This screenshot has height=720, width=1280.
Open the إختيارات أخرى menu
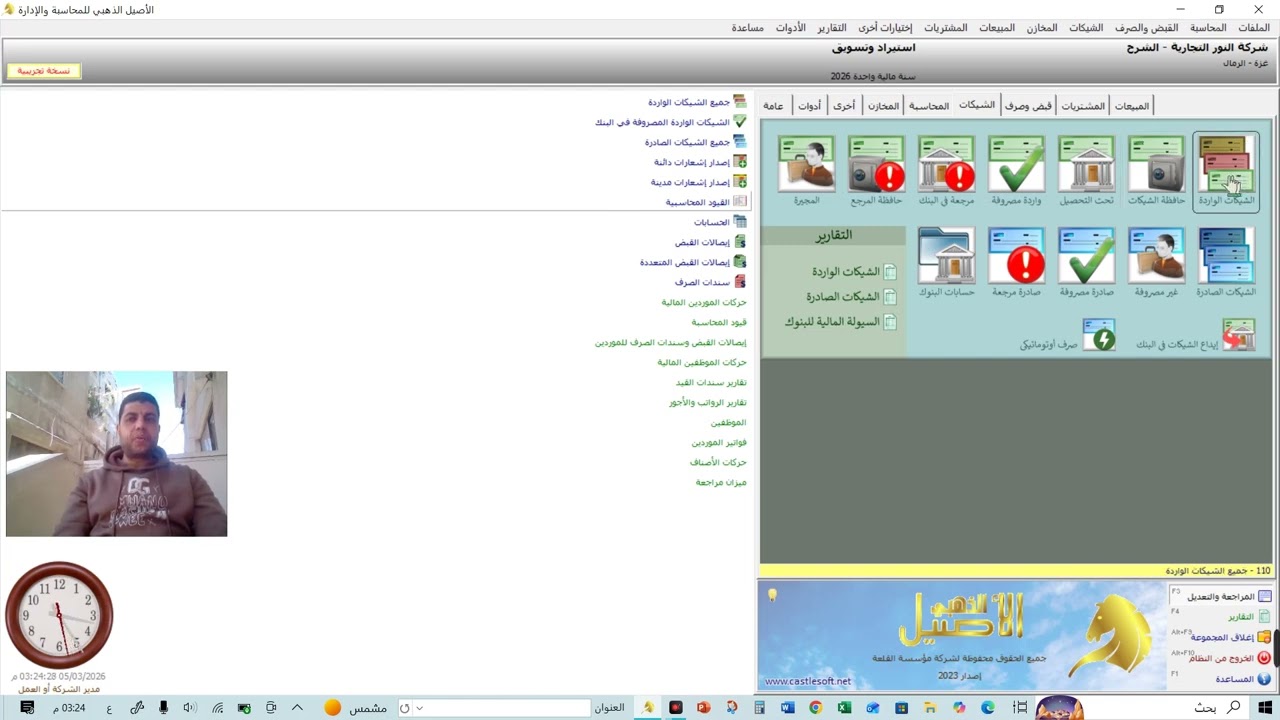(885, 28)
